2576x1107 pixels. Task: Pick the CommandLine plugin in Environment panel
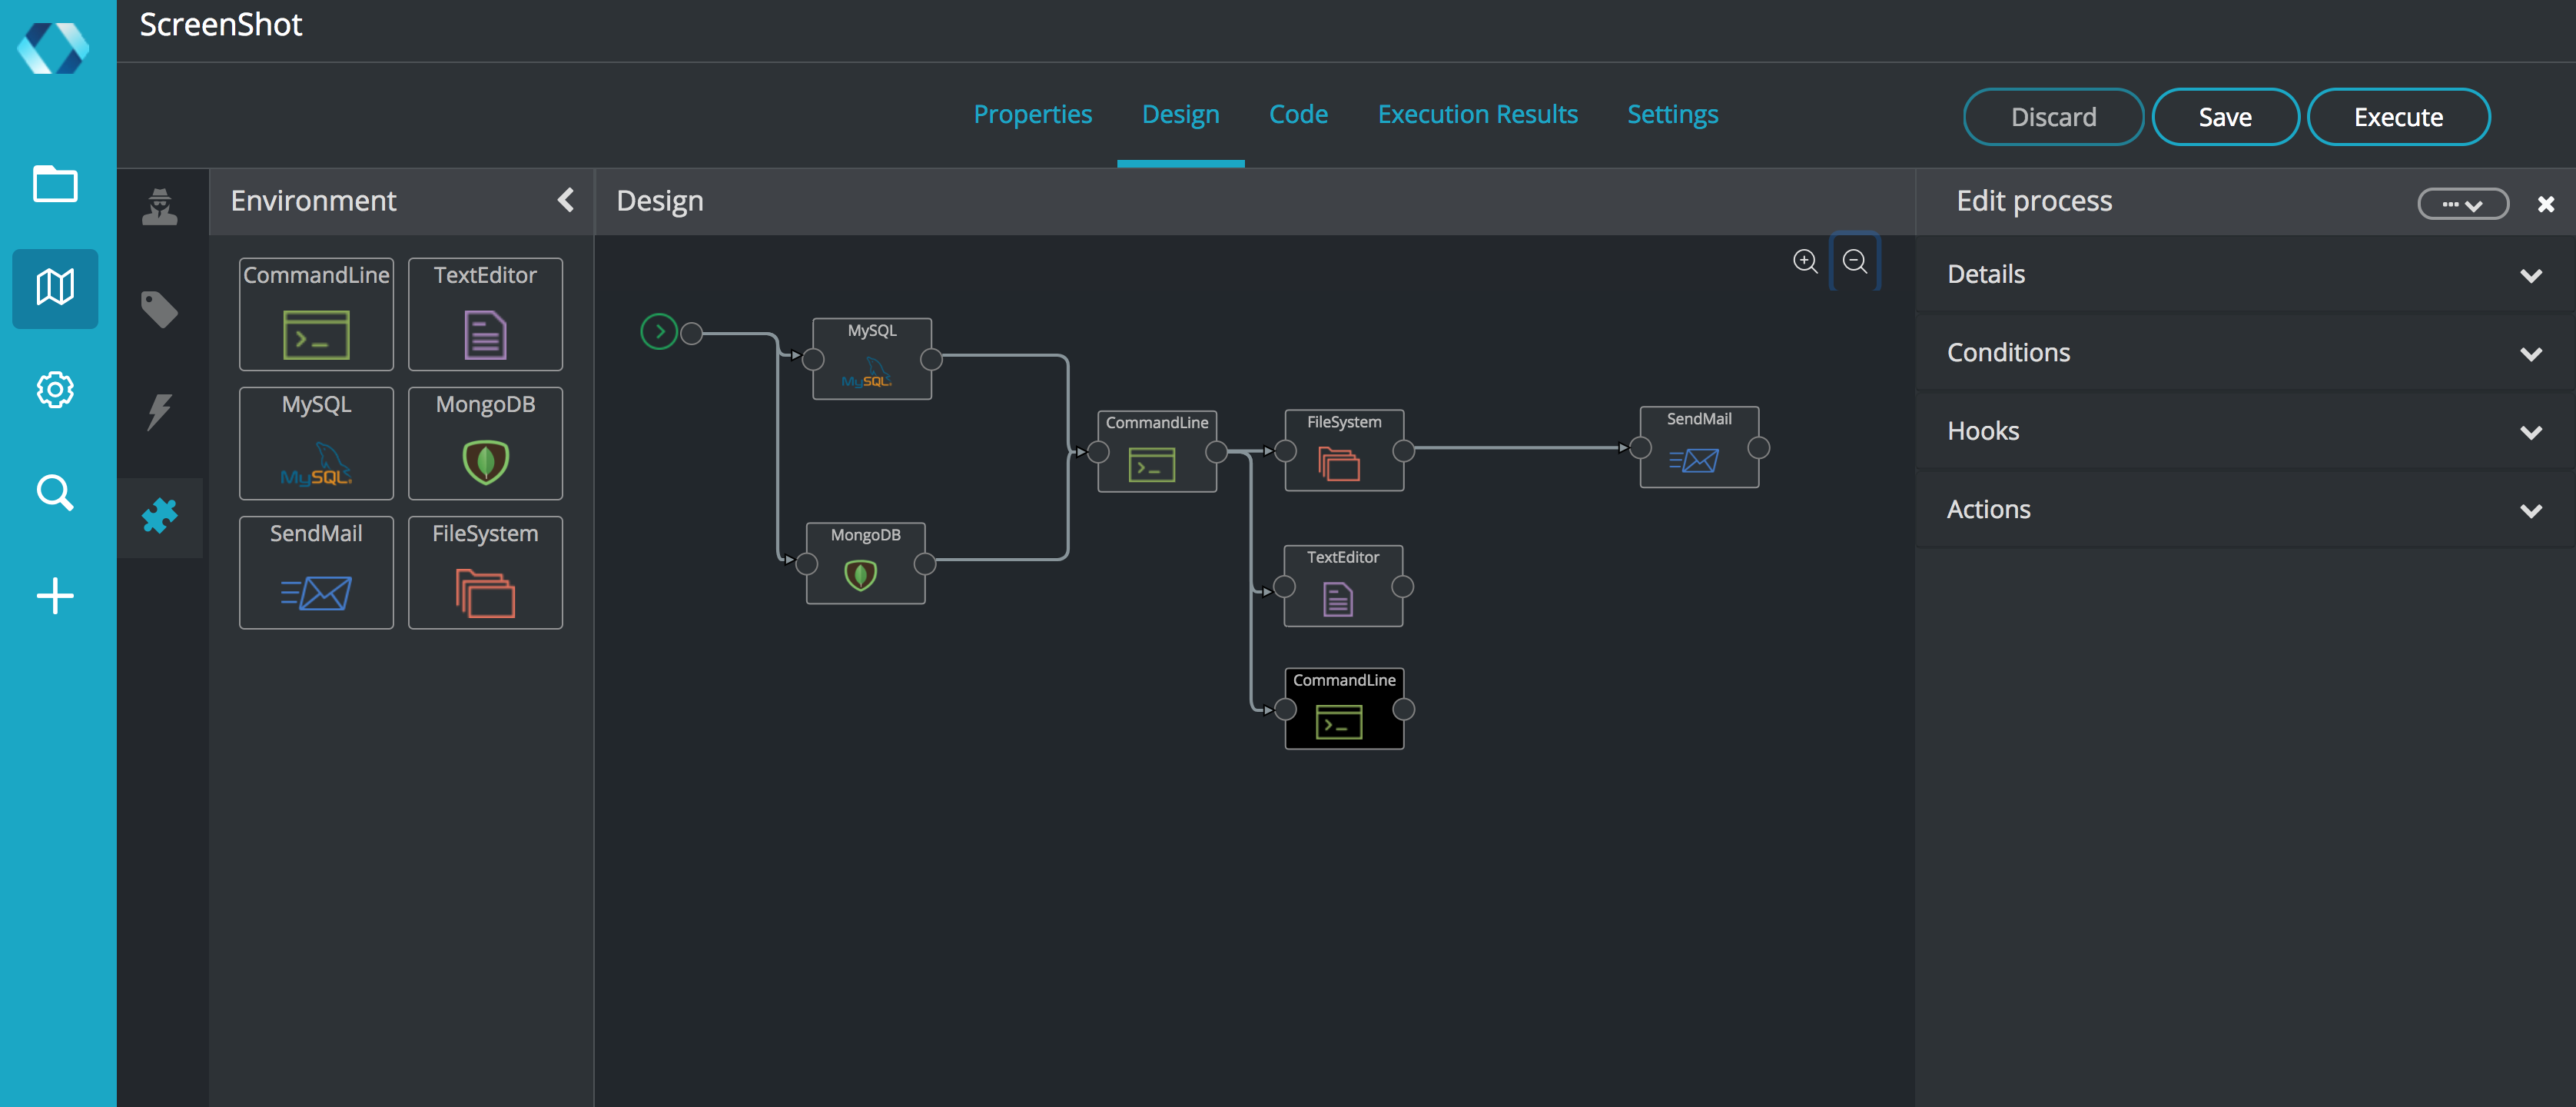(x=316, y=314)
